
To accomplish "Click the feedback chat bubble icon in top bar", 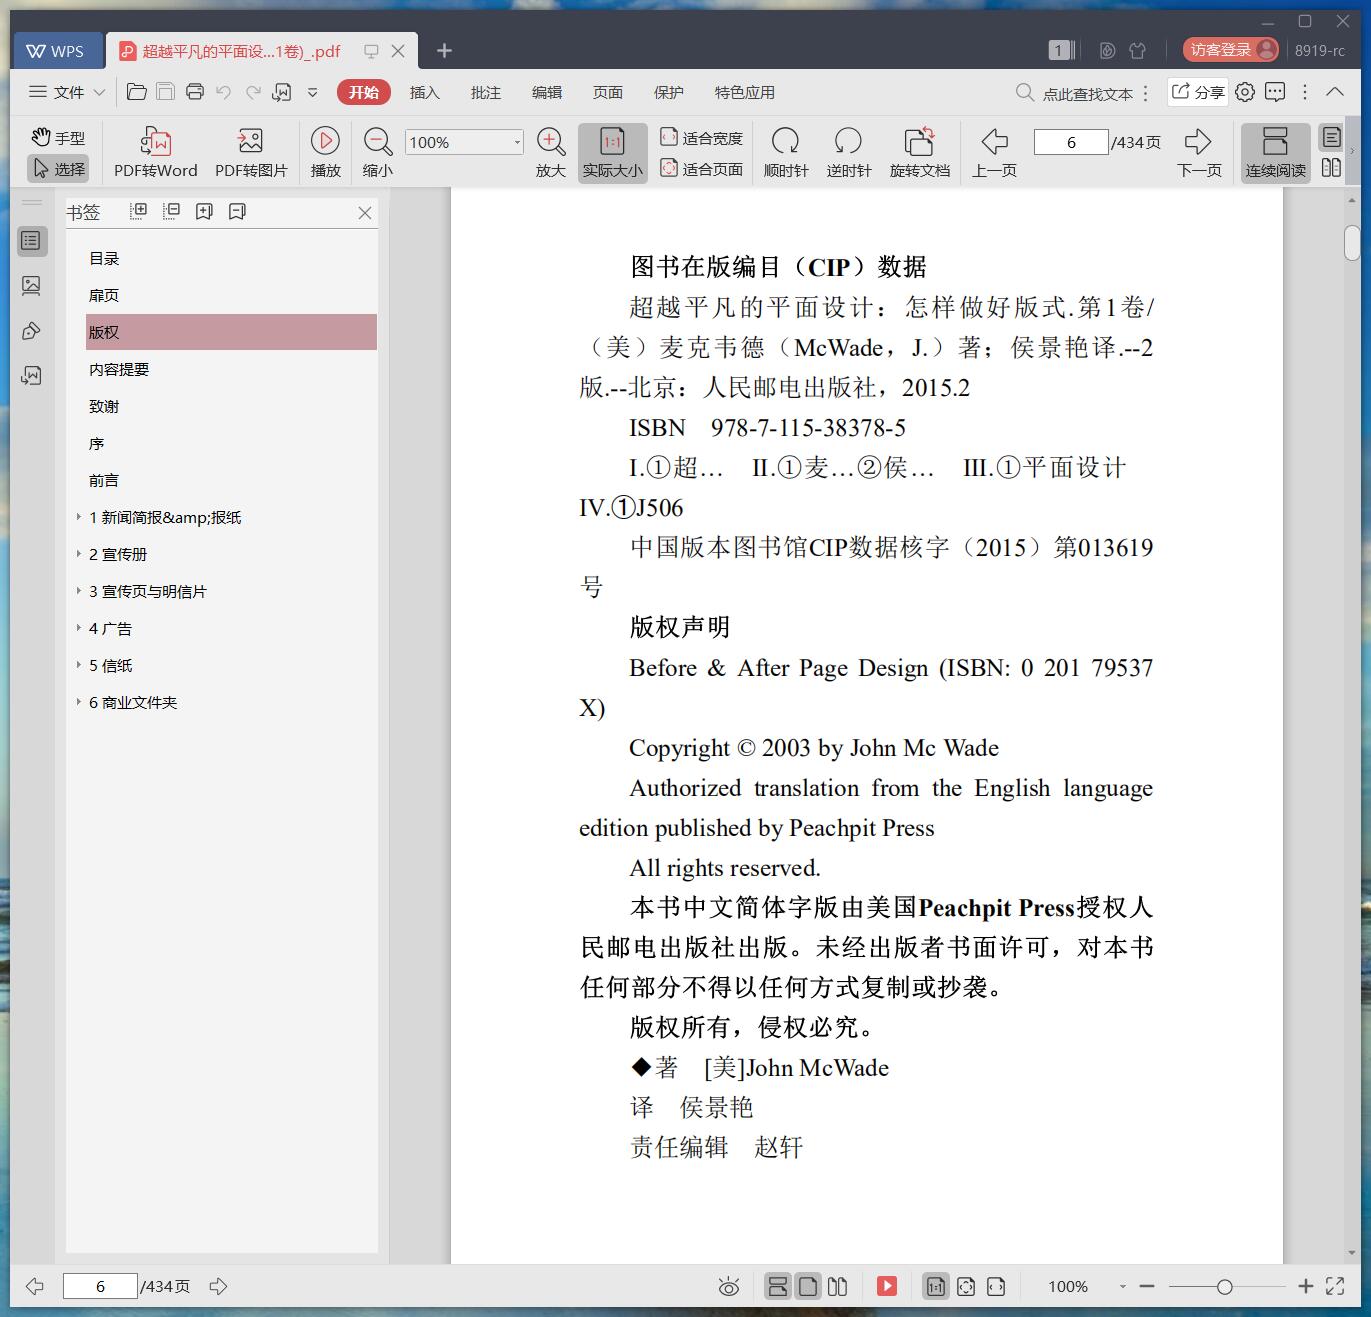I will 1275,92.
